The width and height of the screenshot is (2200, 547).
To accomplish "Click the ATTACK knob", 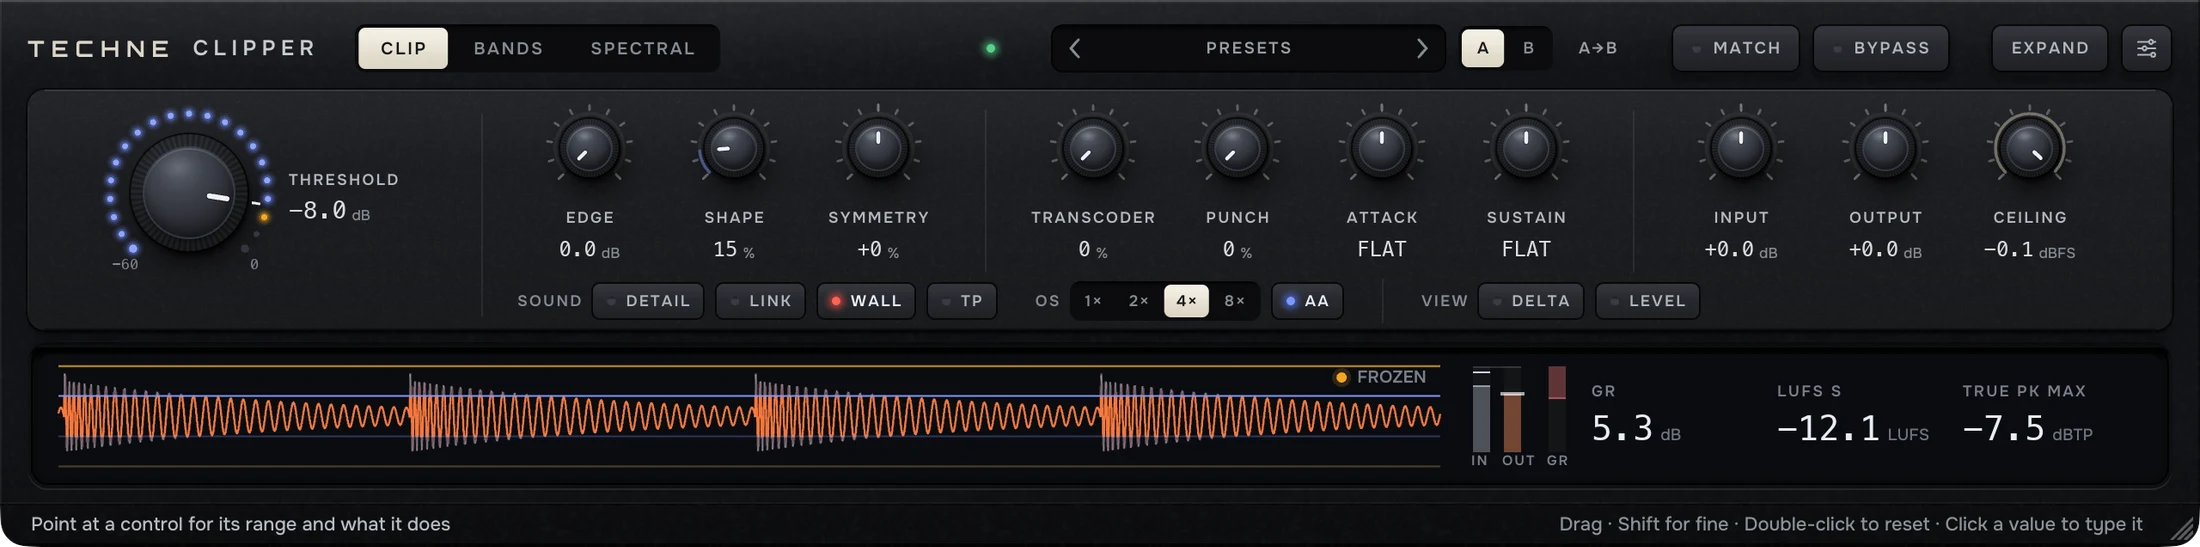I will (1382, 149).
